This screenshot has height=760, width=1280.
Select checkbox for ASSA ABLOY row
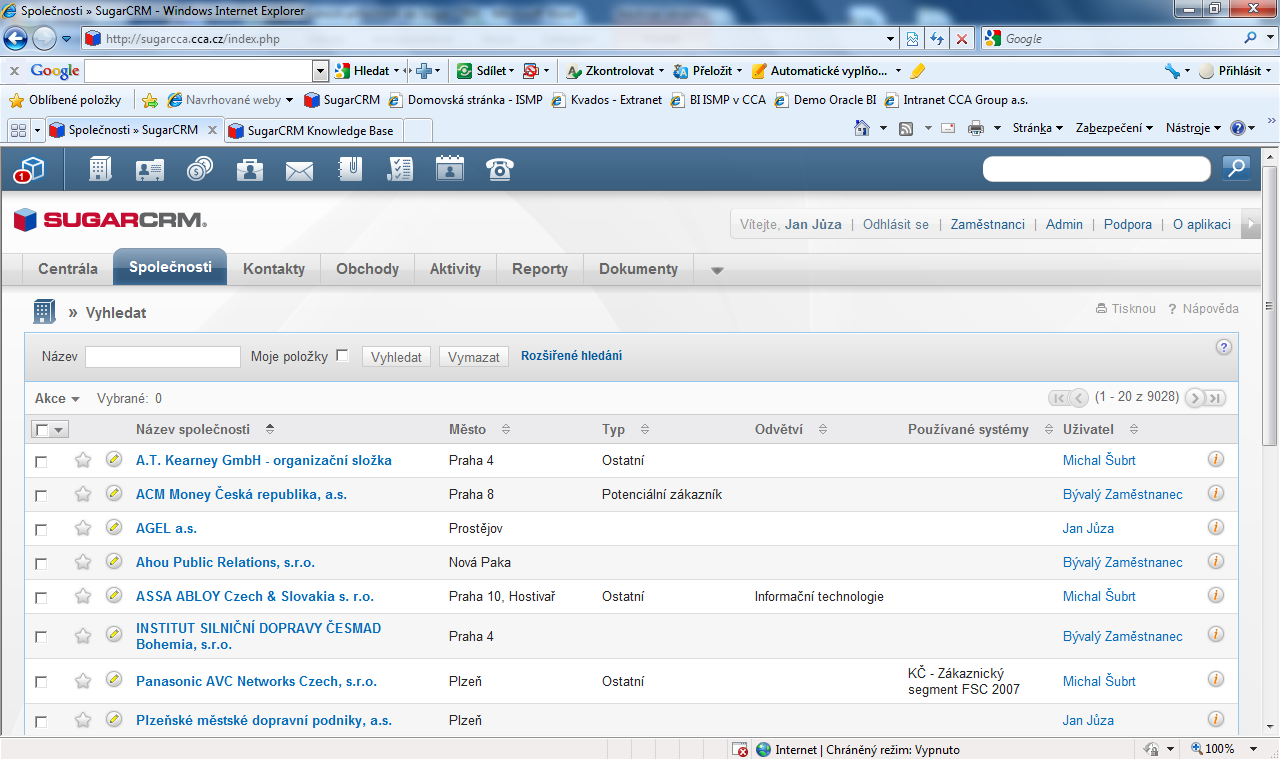(41, 598)
